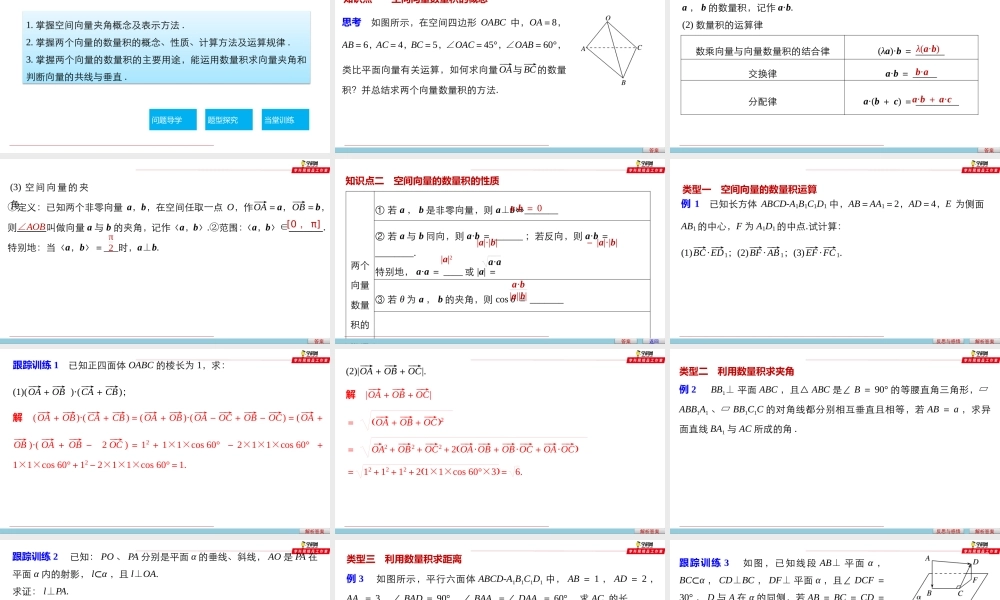Select the learning objectives slide thumbnail
This screenshot has width=1000, height=600.
tap(165, 76)
